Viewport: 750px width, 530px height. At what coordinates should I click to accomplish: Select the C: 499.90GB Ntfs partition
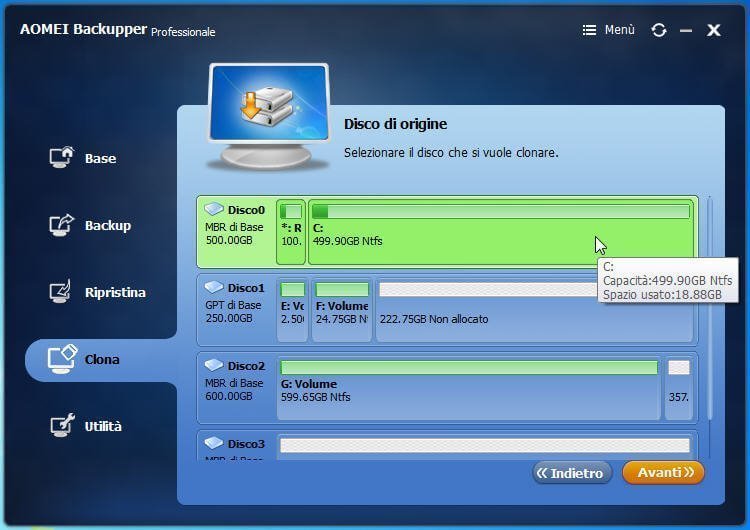point(501,232)
